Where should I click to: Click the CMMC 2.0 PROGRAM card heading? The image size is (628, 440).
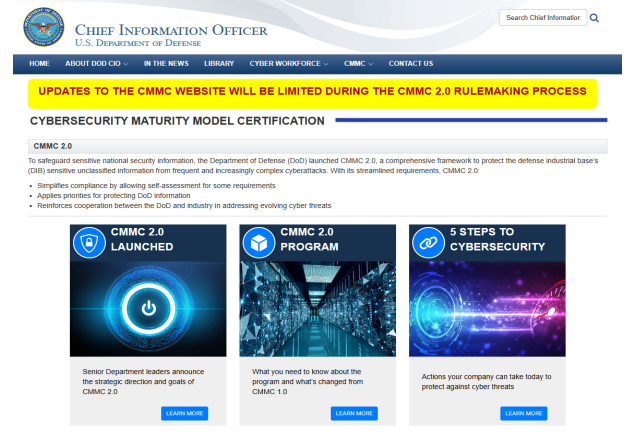(310, 239)
